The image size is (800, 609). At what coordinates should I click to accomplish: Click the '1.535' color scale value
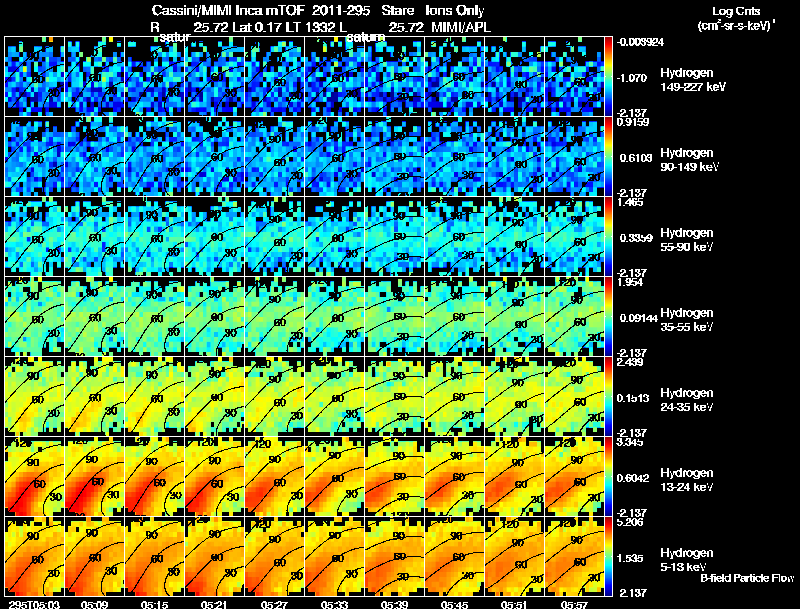(630, 559)
